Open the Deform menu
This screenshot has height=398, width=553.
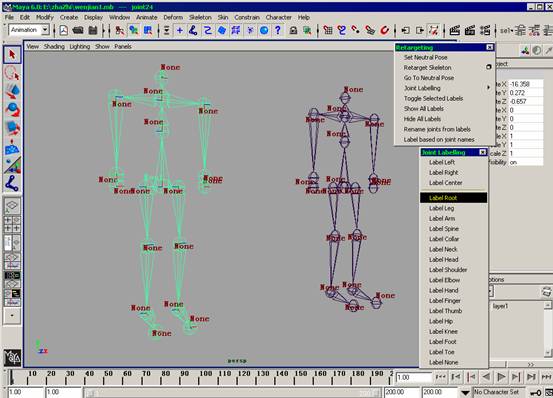pyautogui.click(x=173, y=17)
